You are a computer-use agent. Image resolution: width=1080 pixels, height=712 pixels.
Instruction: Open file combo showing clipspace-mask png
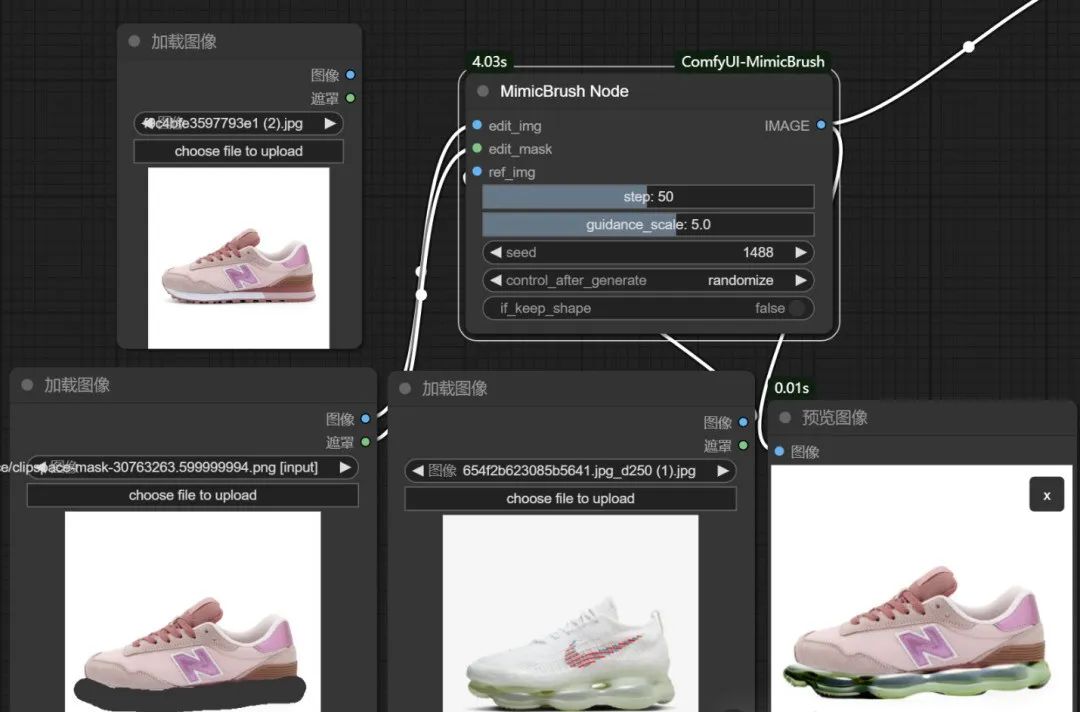click(x=193, y=468)
